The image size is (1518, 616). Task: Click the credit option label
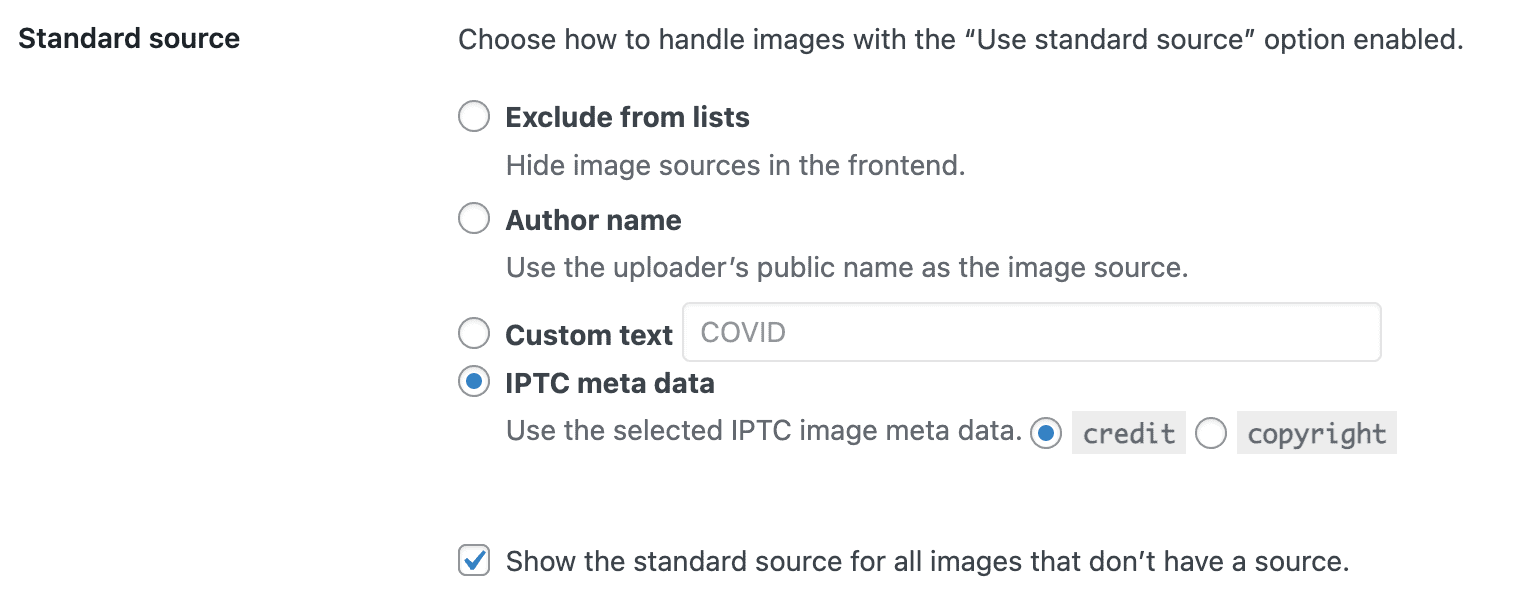coord(1127,432)
